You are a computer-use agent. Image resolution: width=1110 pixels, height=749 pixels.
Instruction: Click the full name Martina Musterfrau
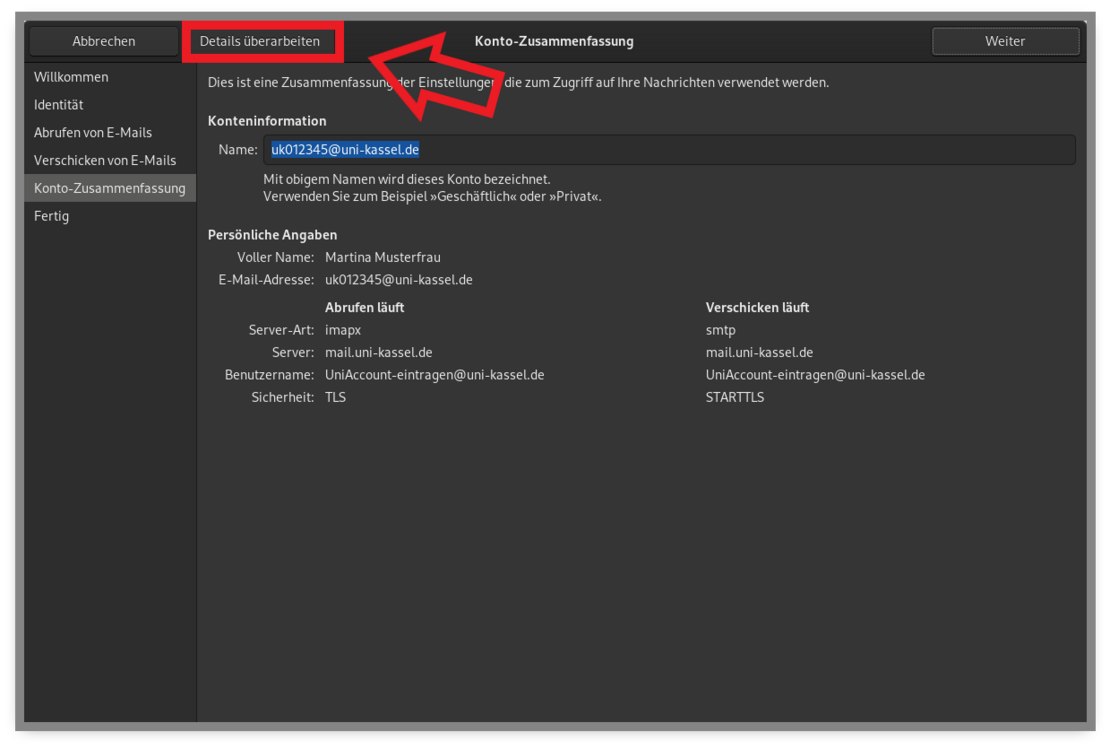(383, 258)
